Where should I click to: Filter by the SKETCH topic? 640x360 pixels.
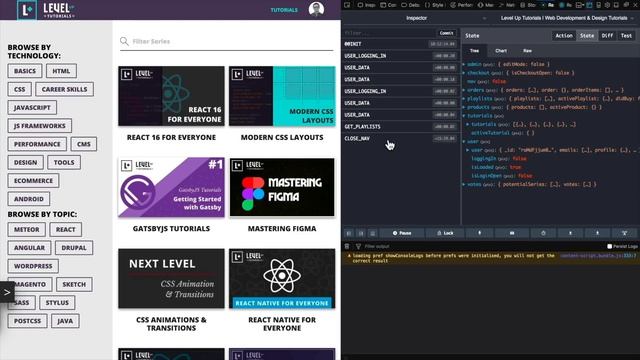(x=74, y=284)
